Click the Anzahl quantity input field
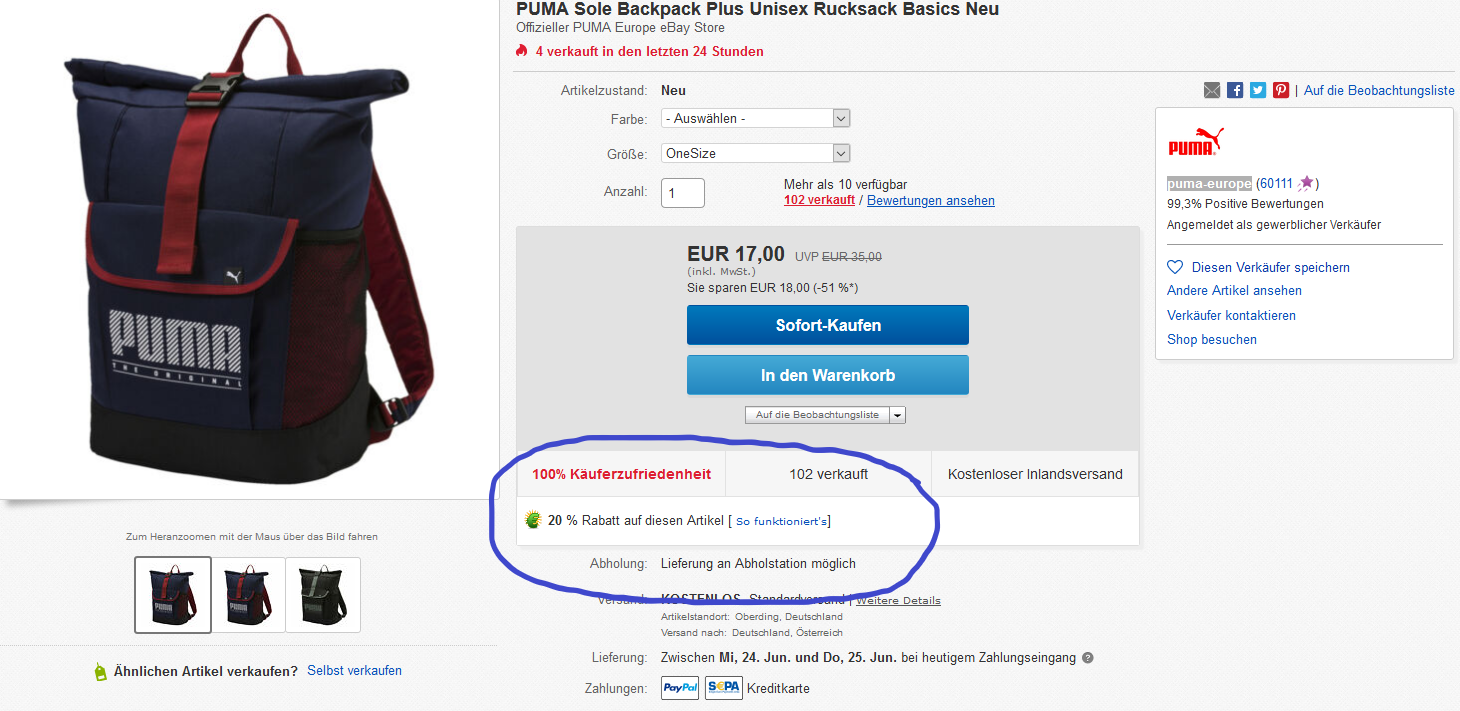The width and height of the screenshot is (1460, 711). pyautogui.click(x=683, y=193)
